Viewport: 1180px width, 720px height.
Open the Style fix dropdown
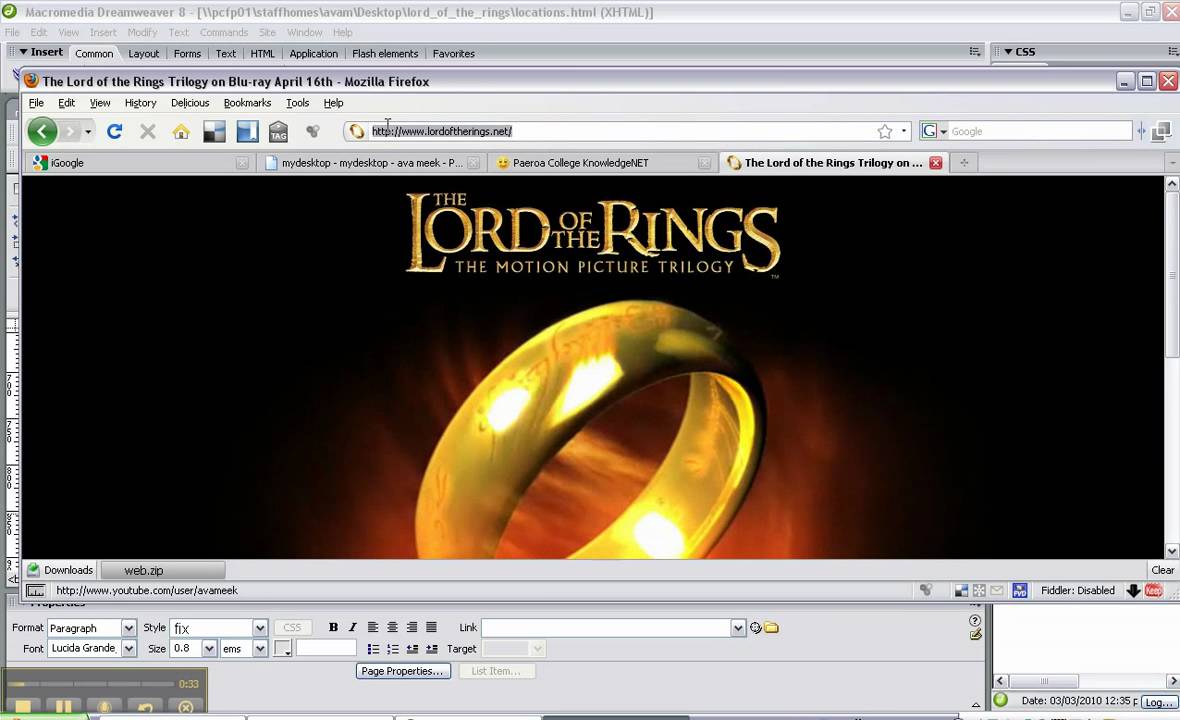[x=260, y=627]
